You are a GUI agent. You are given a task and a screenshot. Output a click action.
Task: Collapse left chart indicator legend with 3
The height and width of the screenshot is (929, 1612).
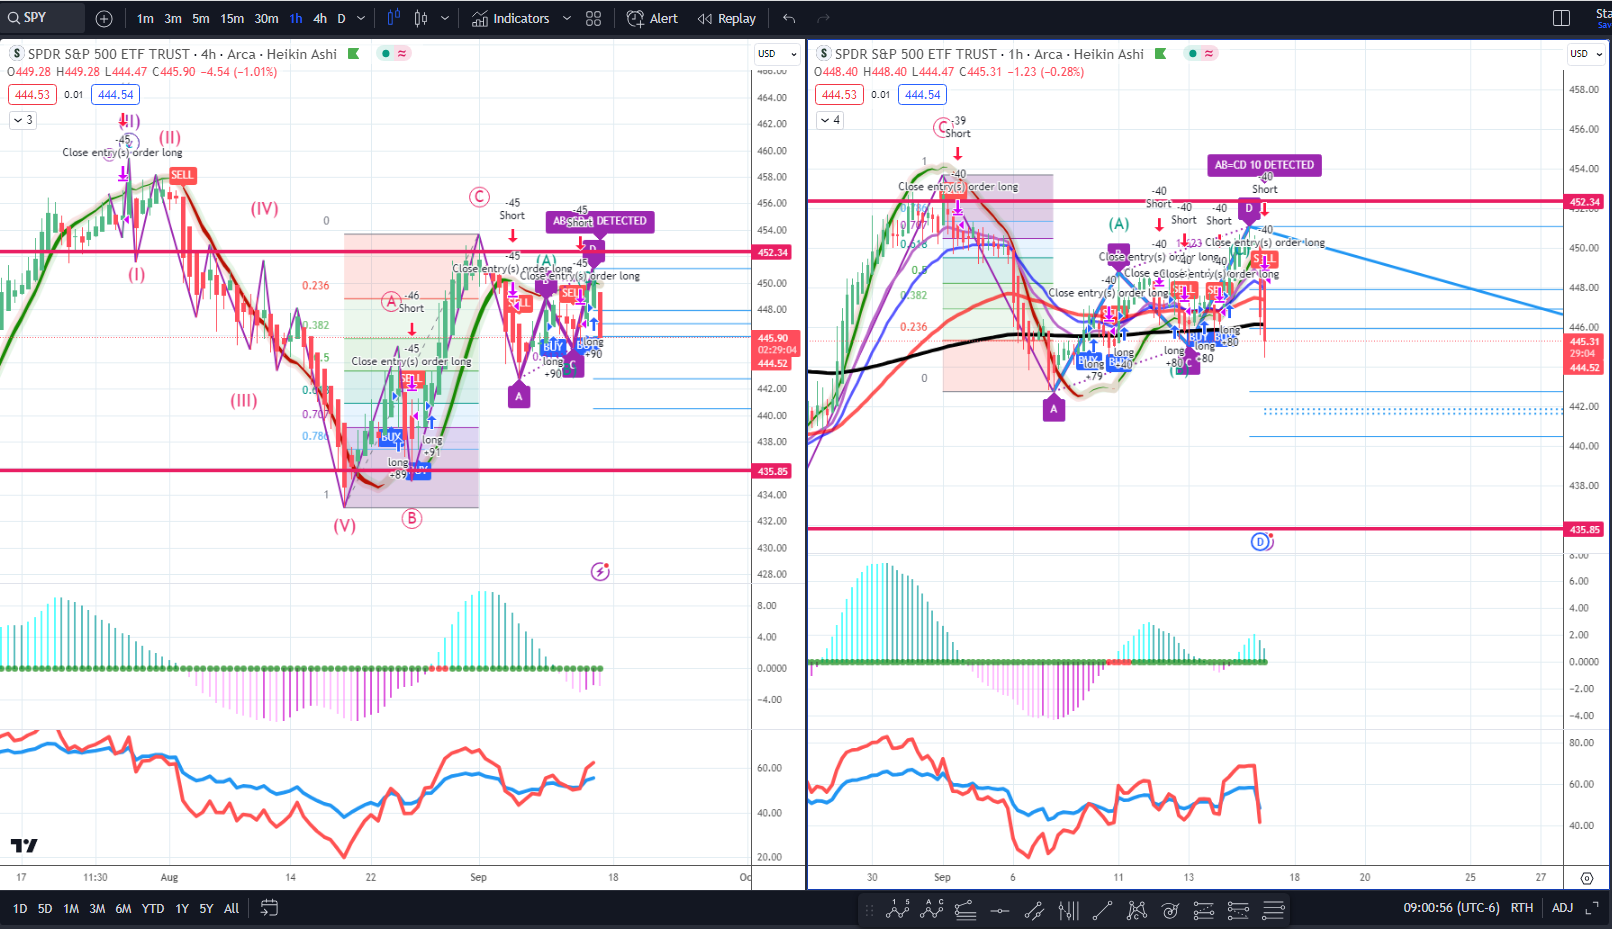(23, 120)
